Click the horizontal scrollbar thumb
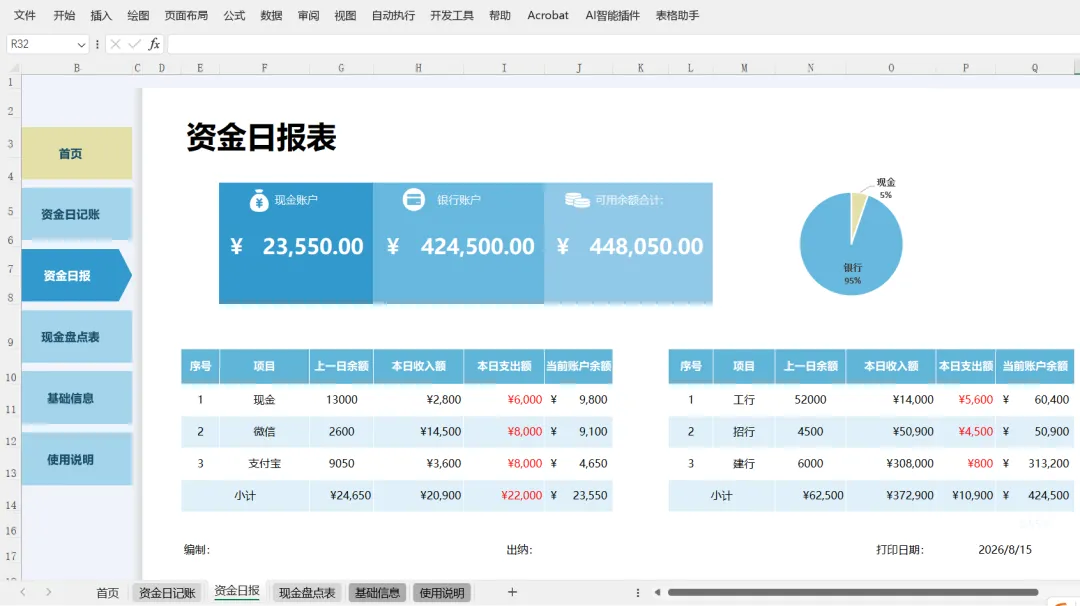Viewport: 1080px width, 606px height. 853,592
